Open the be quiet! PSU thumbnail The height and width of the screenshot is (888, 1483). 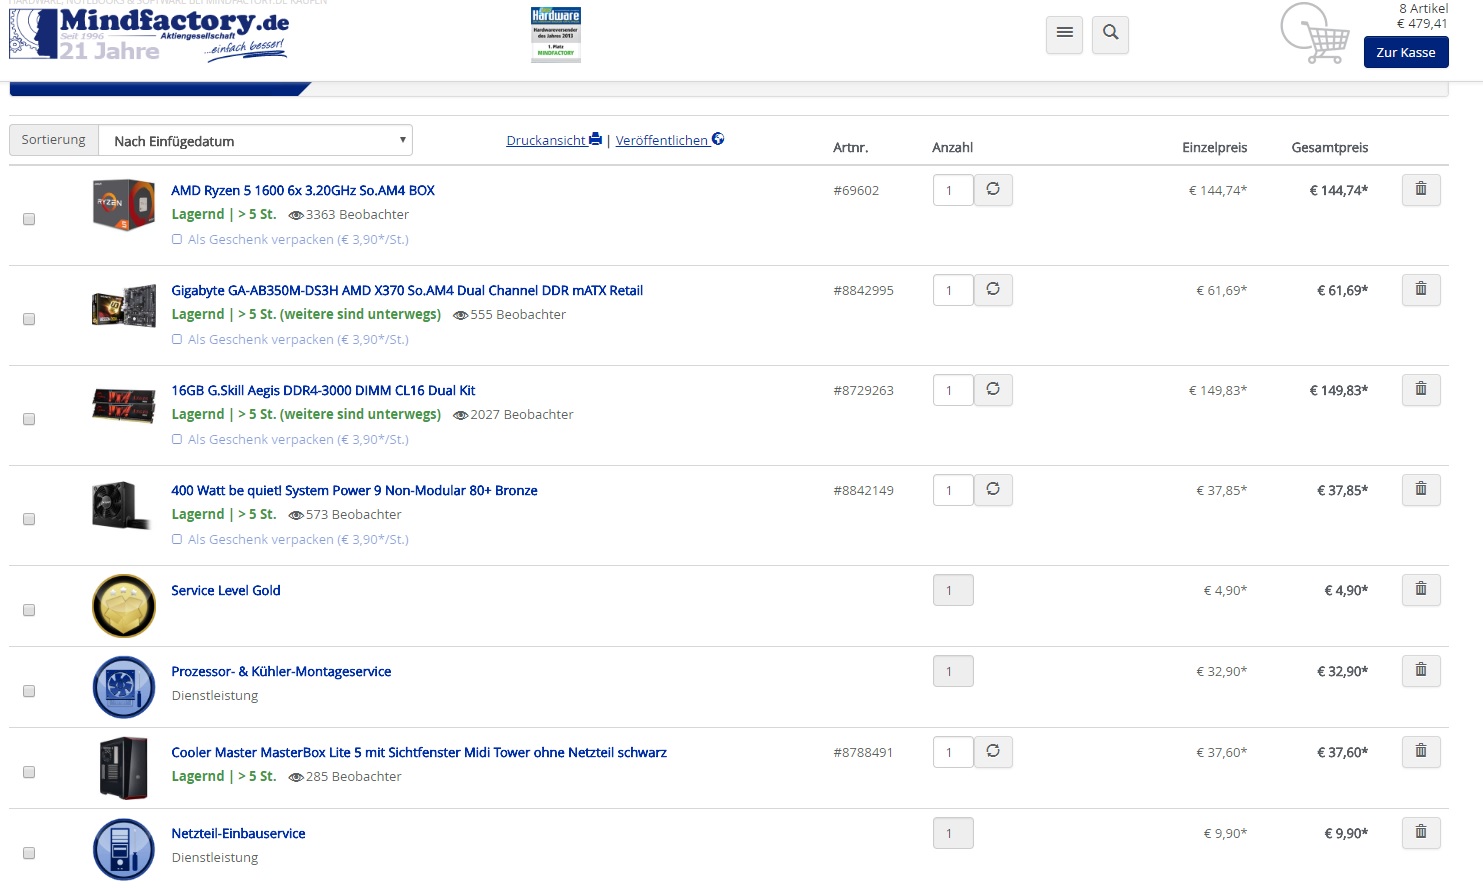(122, 505)
